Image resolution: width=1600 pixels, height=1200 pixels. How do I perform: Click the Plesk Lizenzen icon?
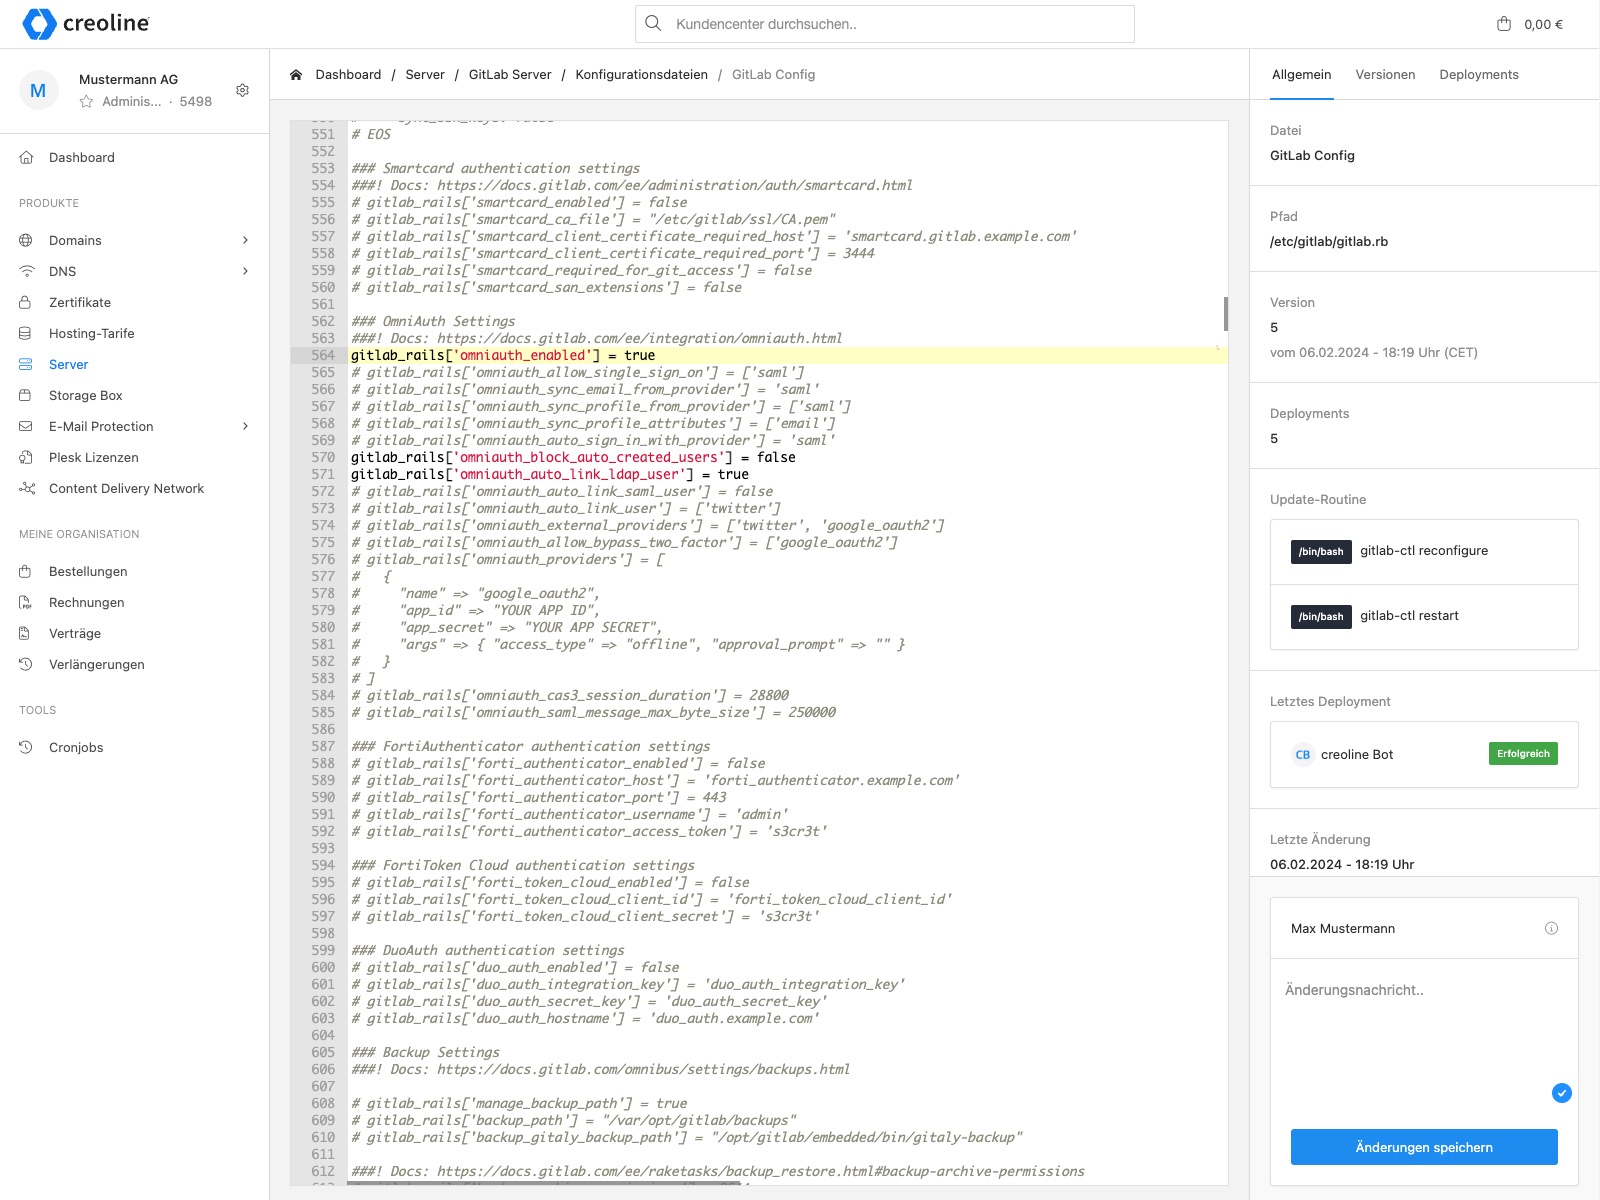26,457
